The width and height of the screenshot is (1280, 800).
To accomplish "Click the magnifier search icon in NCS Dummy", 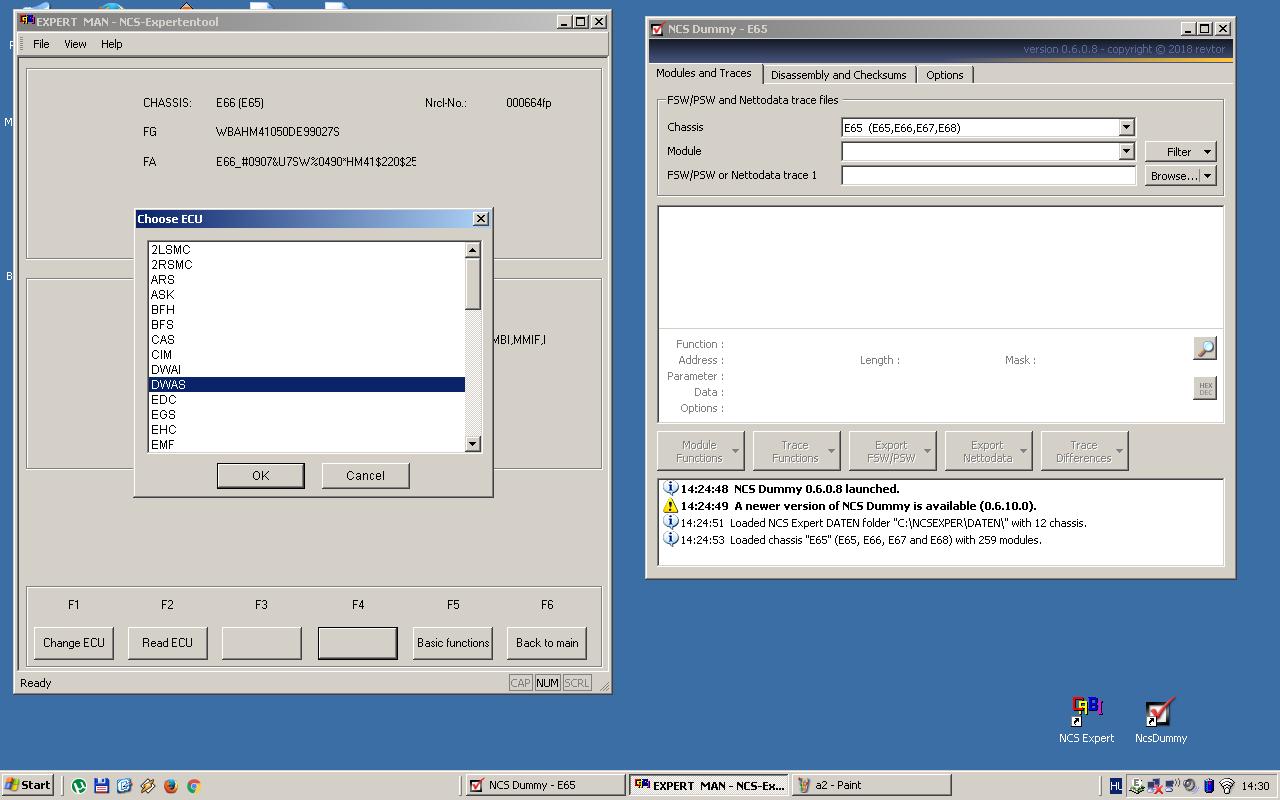I will [1205, 348].
